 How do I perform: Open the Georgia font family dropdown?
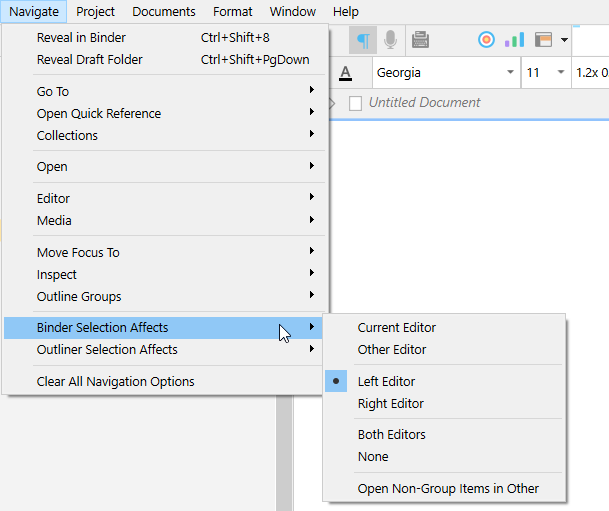[510, 73]
